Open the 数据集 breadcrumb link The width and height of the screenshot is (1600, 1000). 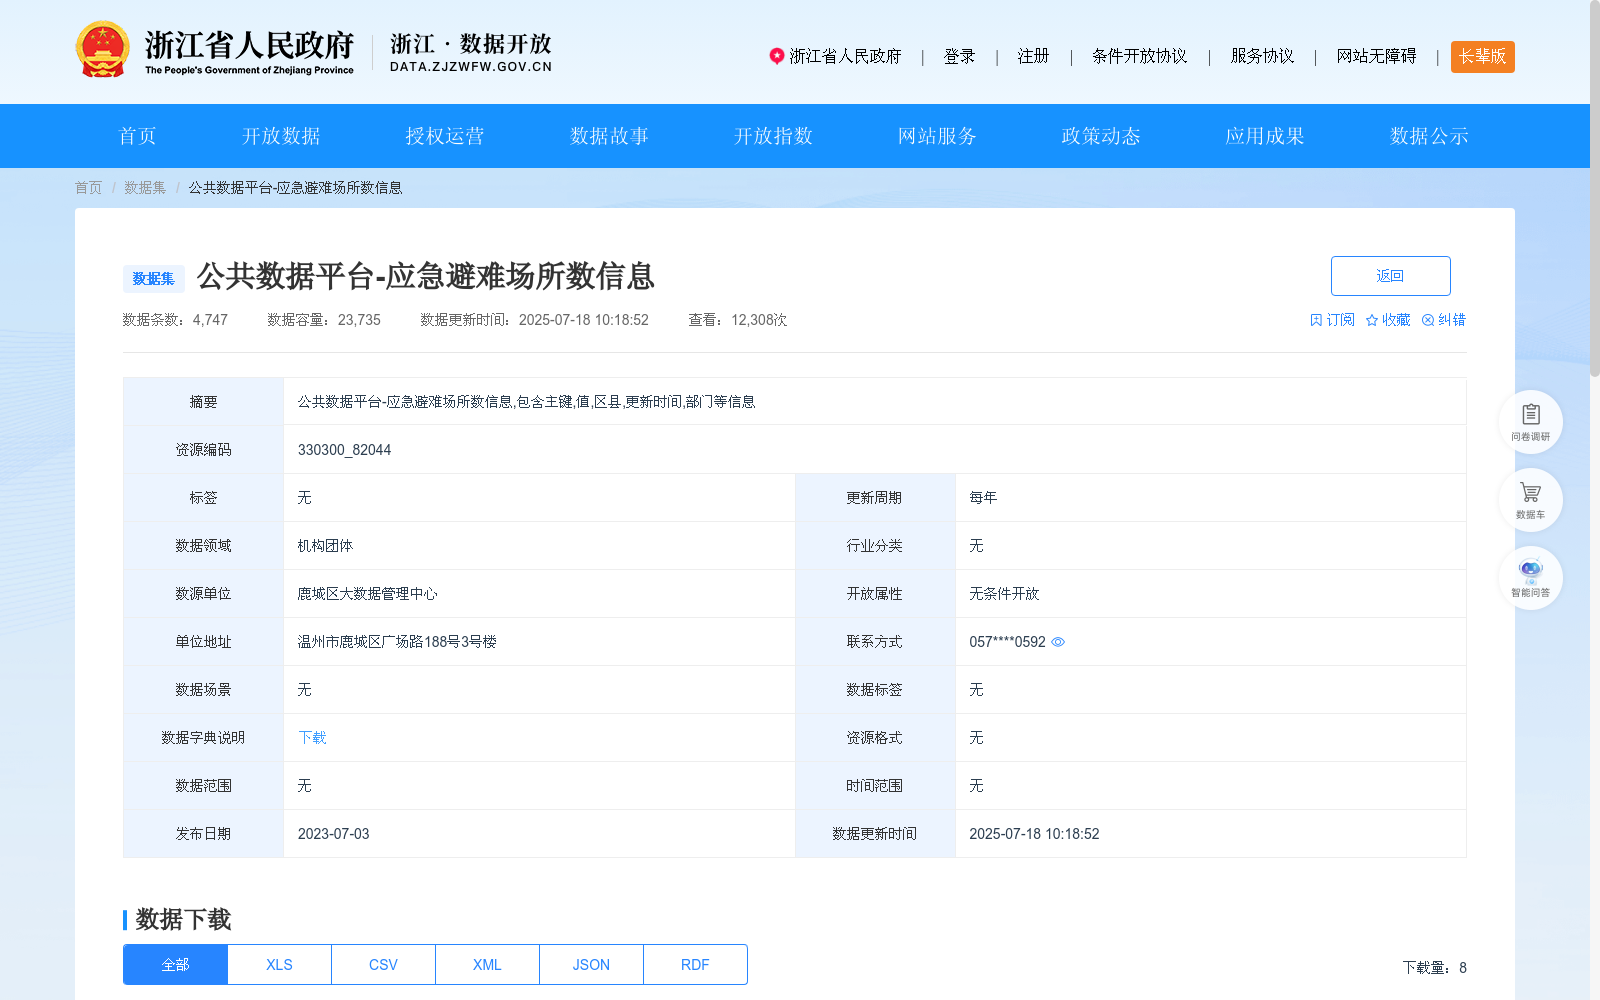click(x=144, y=187)
